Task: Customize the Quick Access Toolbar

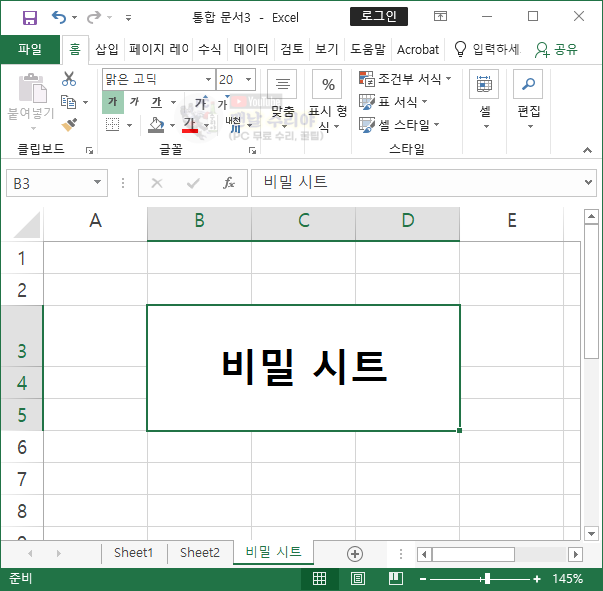Action: (x=128, y=18)
